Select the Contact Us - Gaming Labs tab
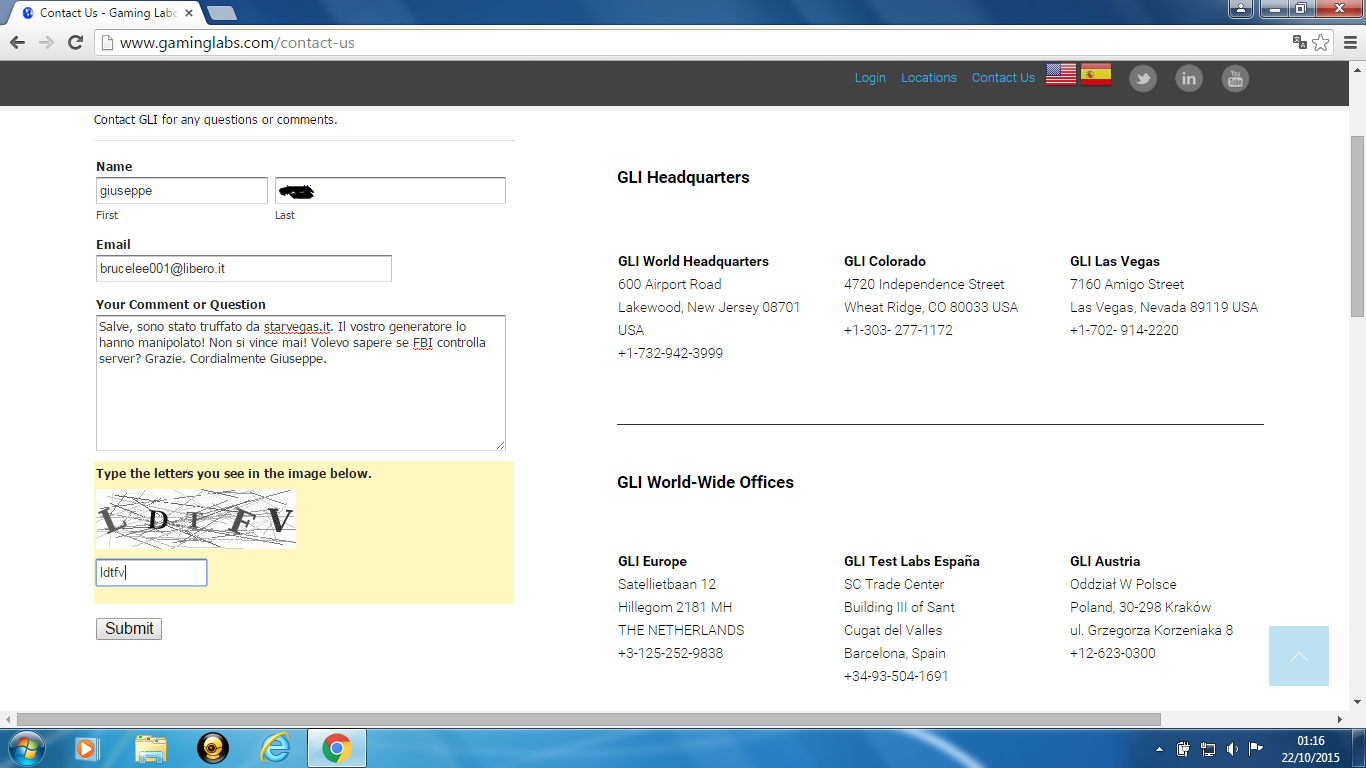 click(107, 13)
